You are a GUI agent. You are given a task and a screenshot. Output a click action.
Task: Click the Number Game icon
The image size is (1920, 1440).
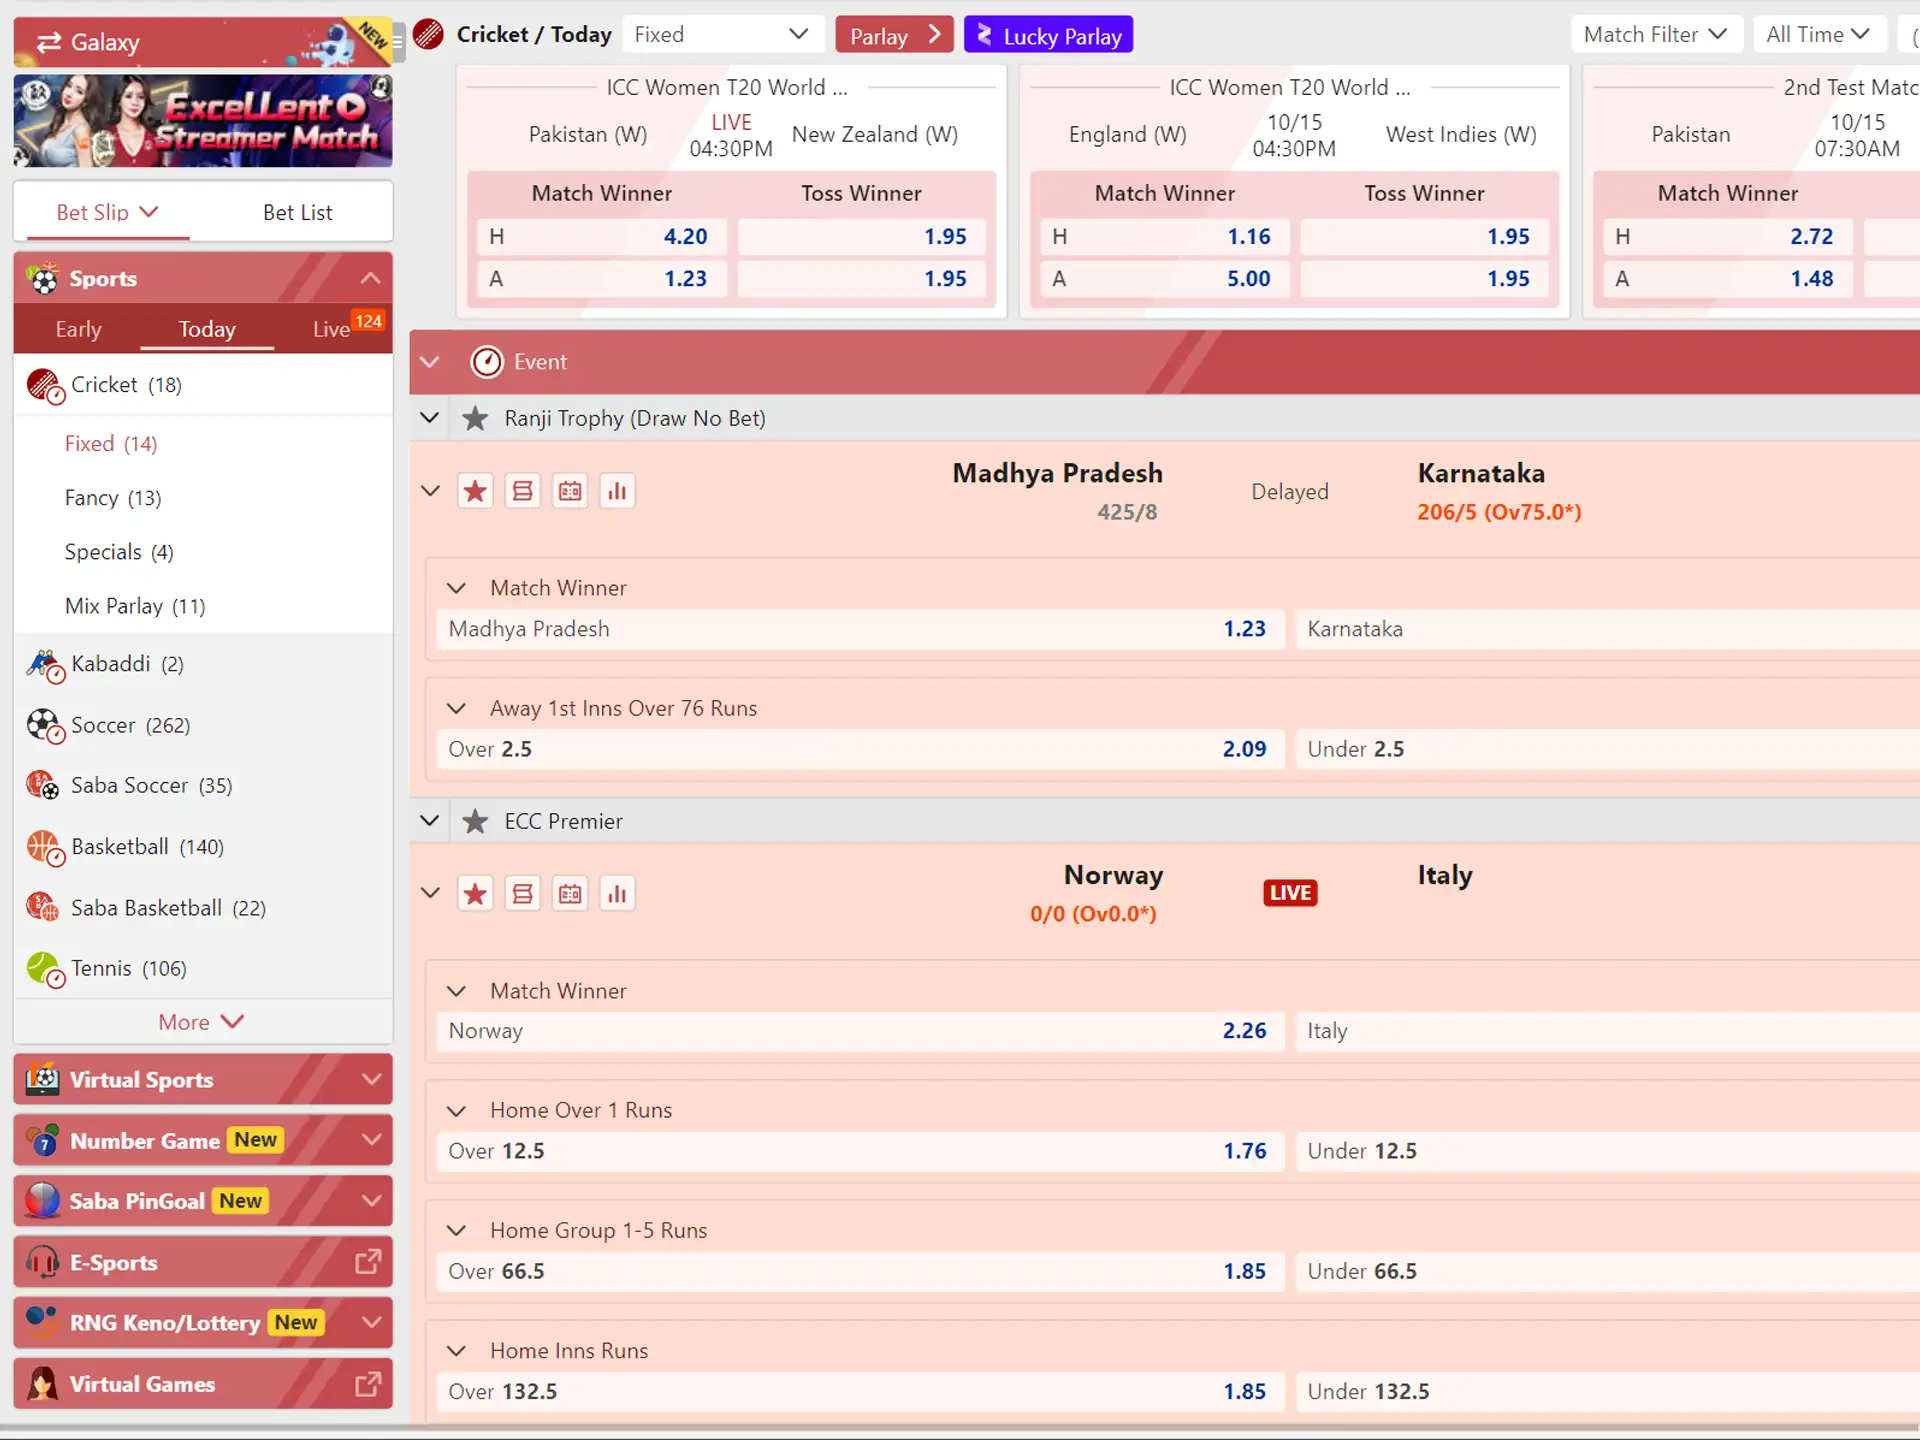tap(42, 1141)
